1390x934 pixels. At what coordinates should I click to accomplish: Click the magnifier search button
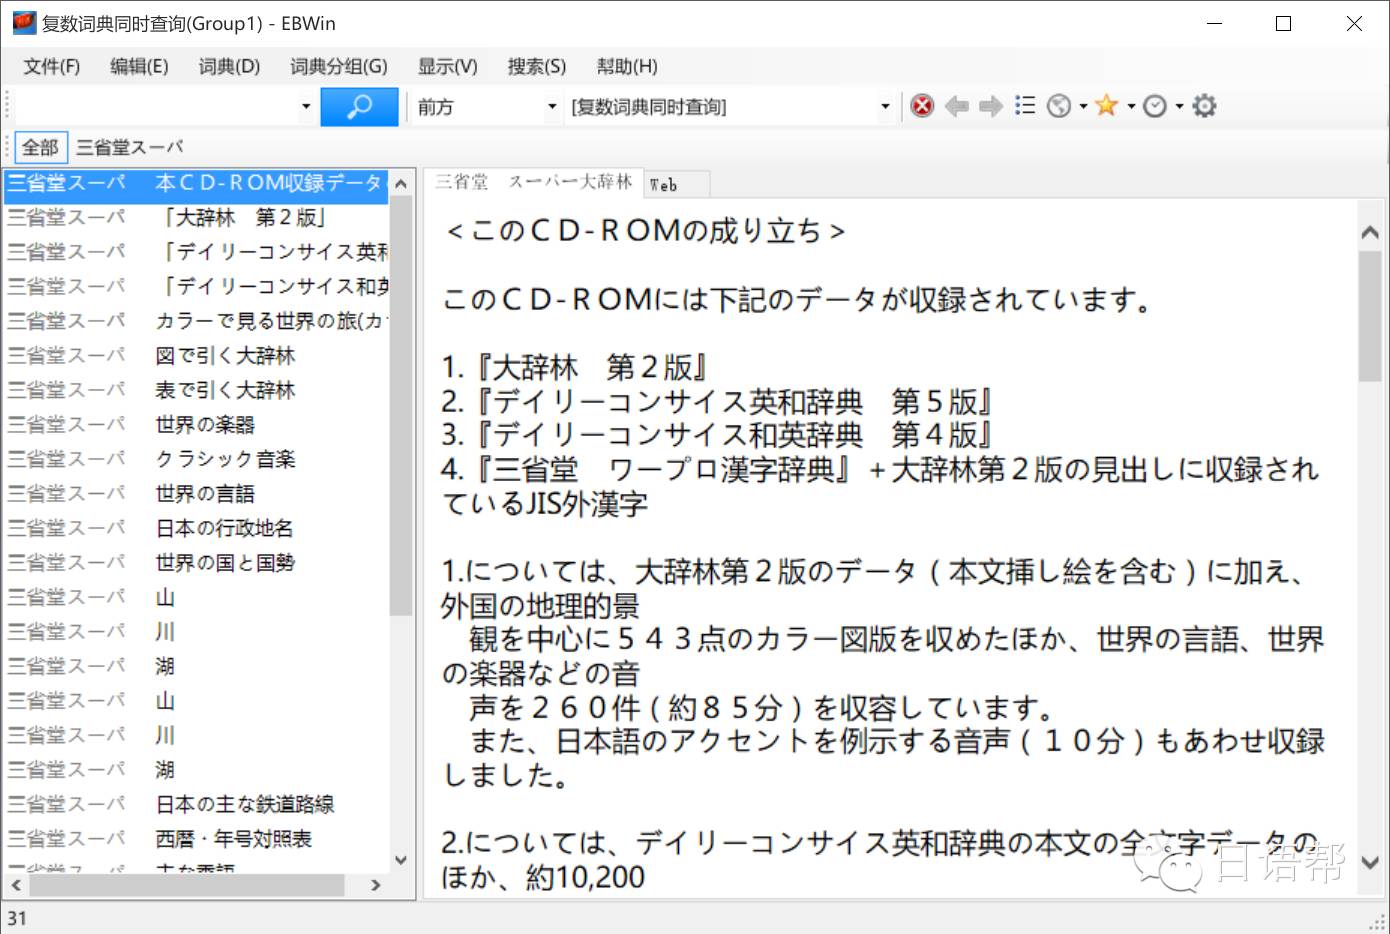pos(359,106)
